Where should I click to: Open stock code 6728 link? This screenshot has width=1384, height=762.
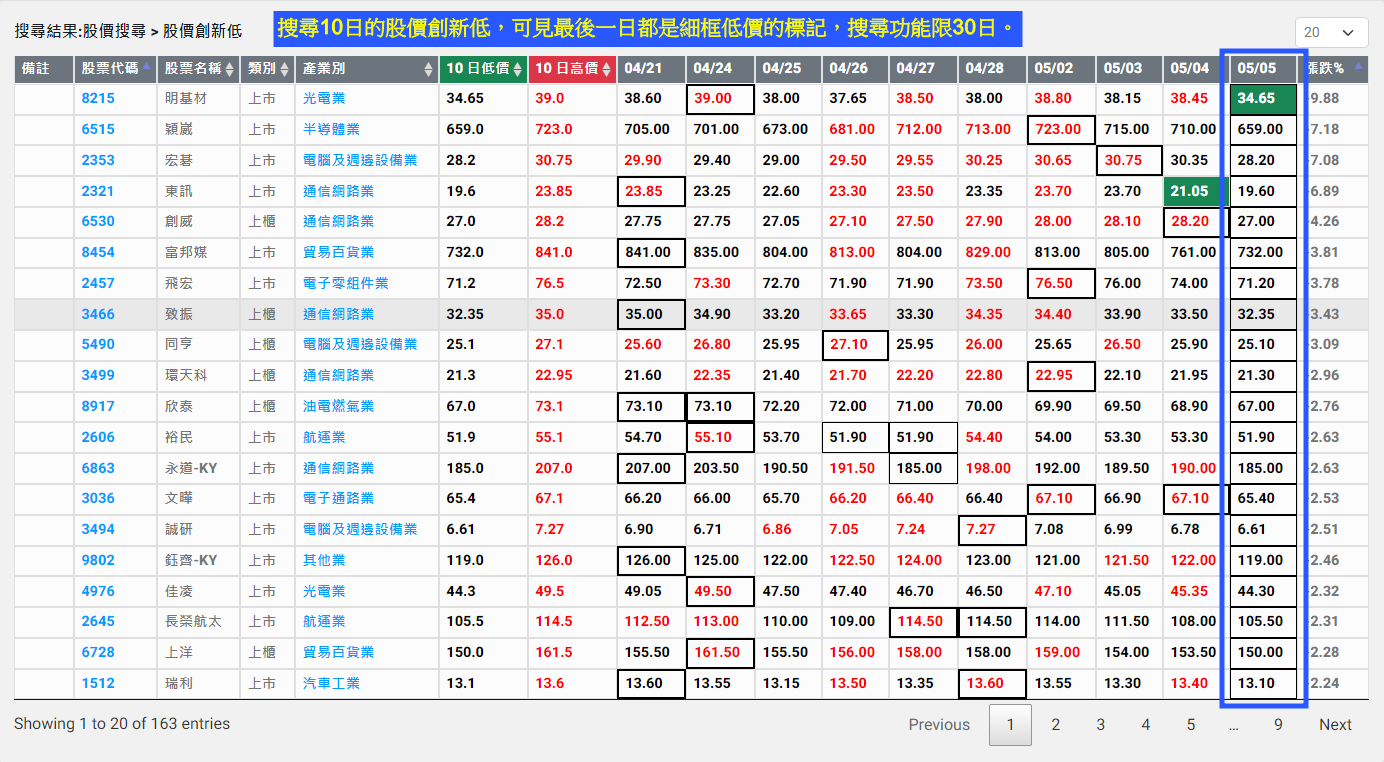click(98, 652)
